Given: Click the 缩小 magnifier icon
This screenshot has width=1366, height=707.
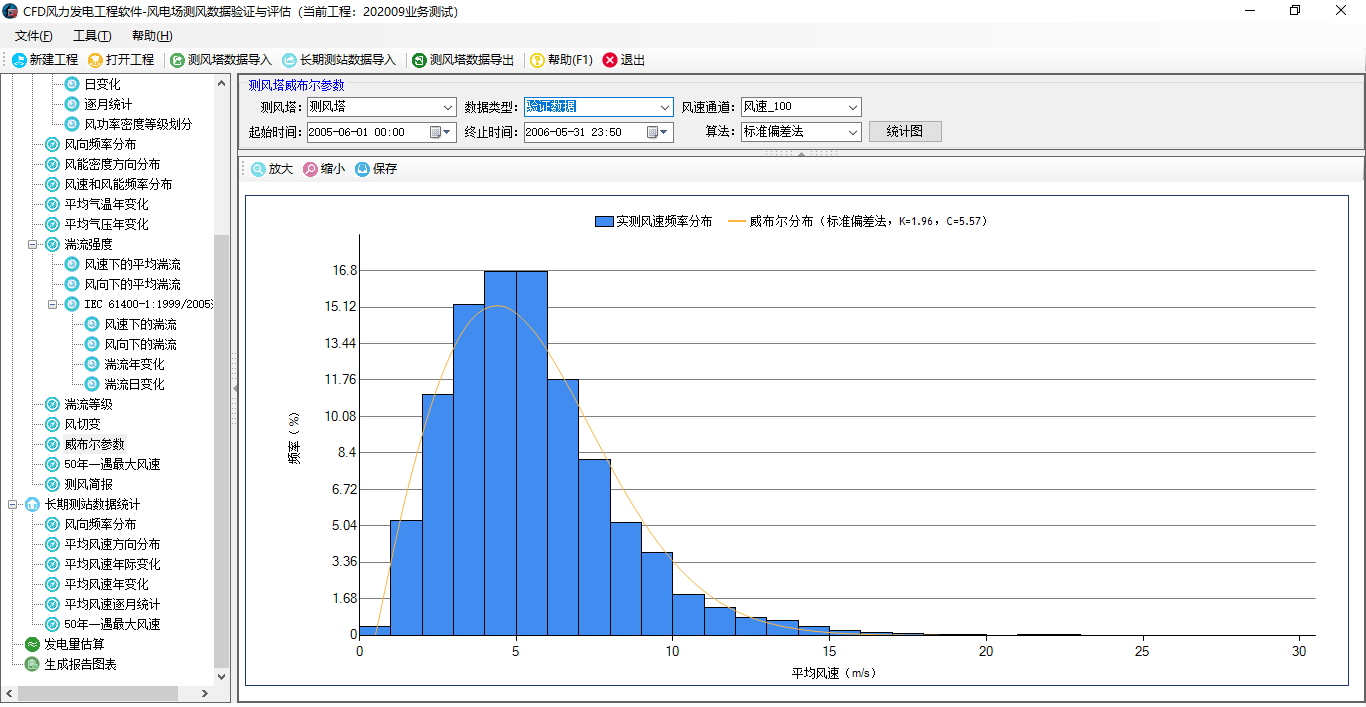Looking at the screenshot, I should coord(311,169).
